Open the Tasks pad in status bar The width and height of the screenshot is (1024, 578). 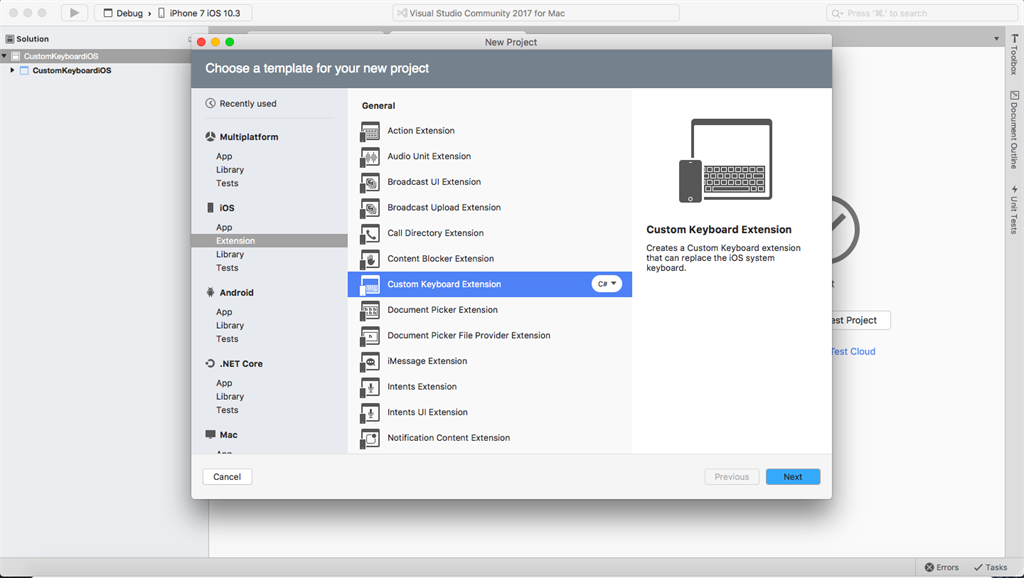pyautogui.click(x=990, y=568)
